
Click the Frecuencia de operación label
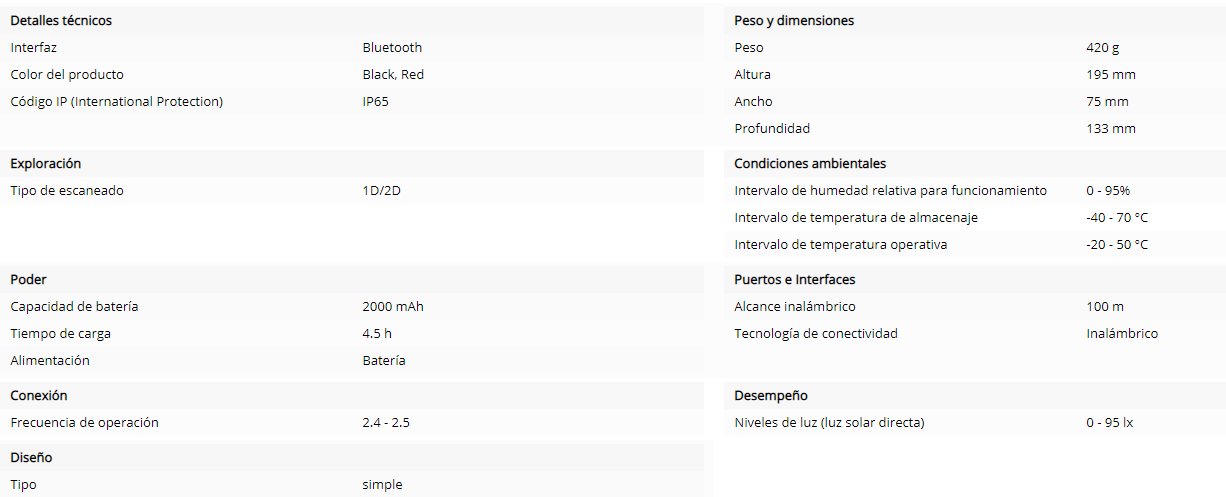click(x=84, y=422)
